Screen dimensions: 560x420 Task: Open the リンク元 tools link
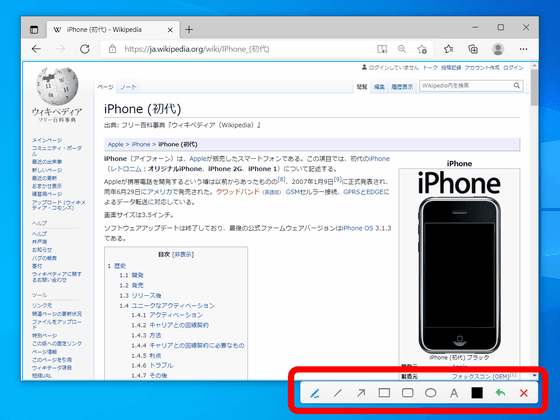tap(42, 305)
